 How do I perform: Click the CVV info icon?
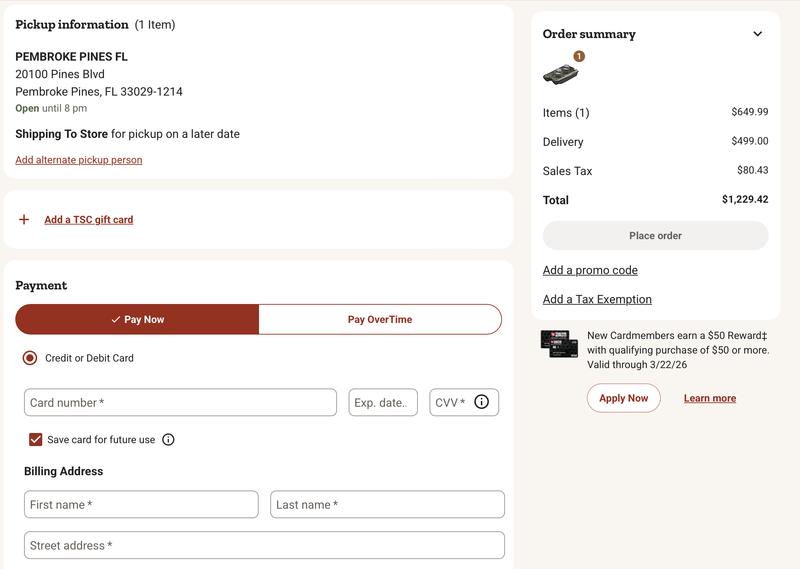point(481,402)
